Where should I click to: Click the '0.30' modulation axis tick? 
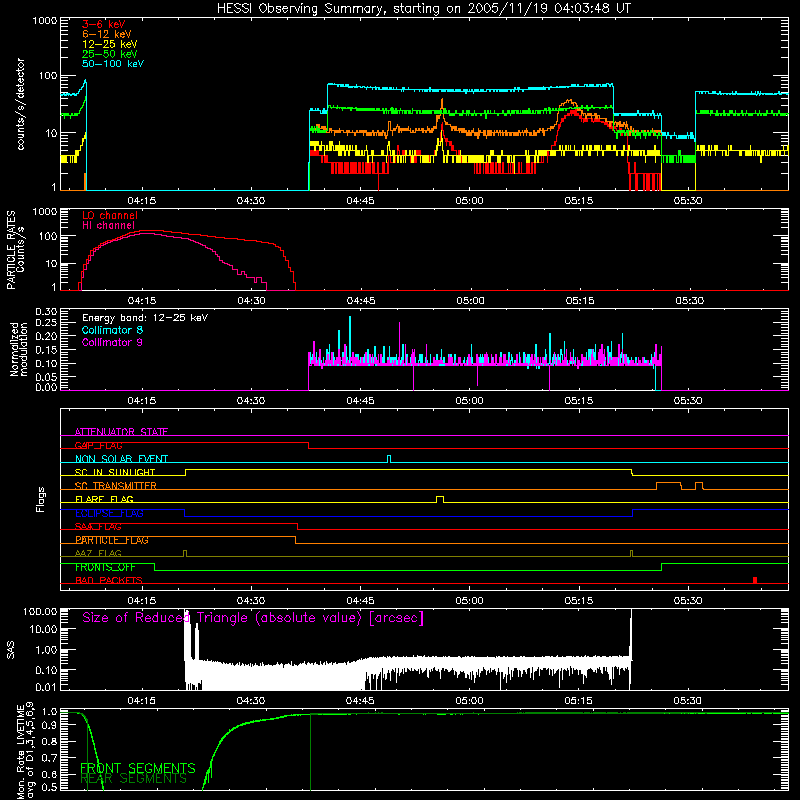46,312
